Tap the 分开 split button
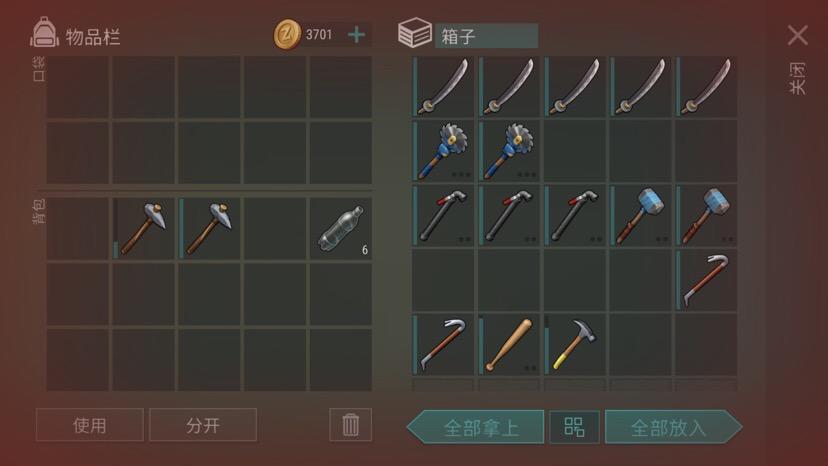Image resolution: width=828 pixels, height=466 pixels. [203, 425]
